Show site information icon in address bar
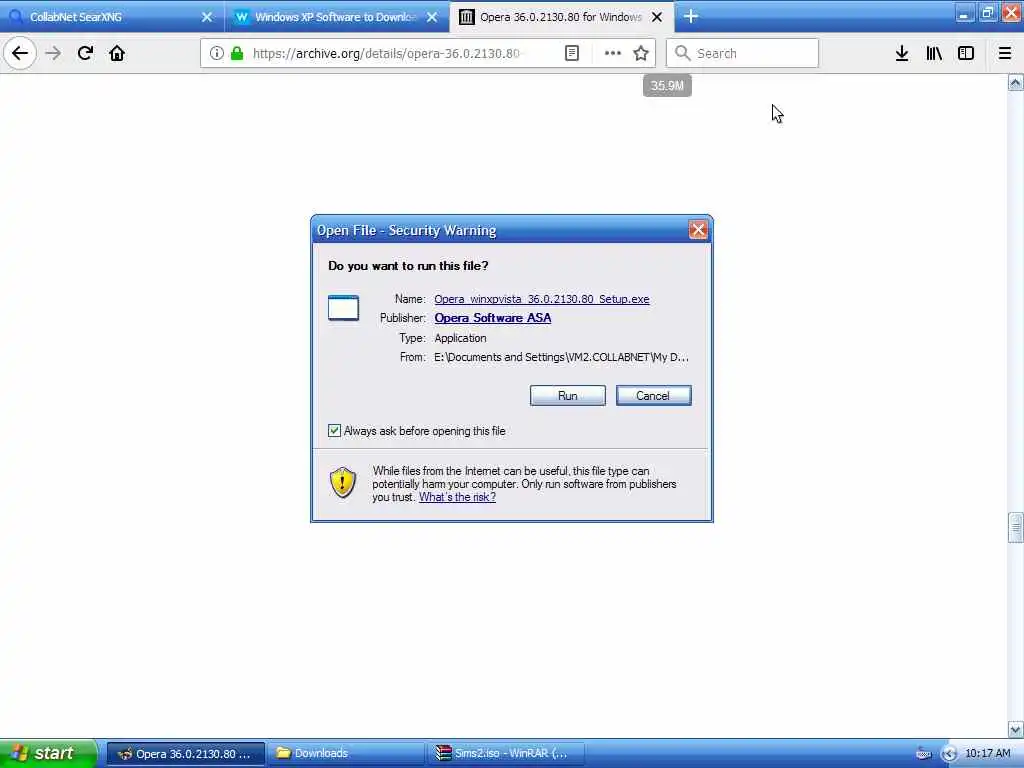This screenshot has height=768, width=1024. point(217,54)
